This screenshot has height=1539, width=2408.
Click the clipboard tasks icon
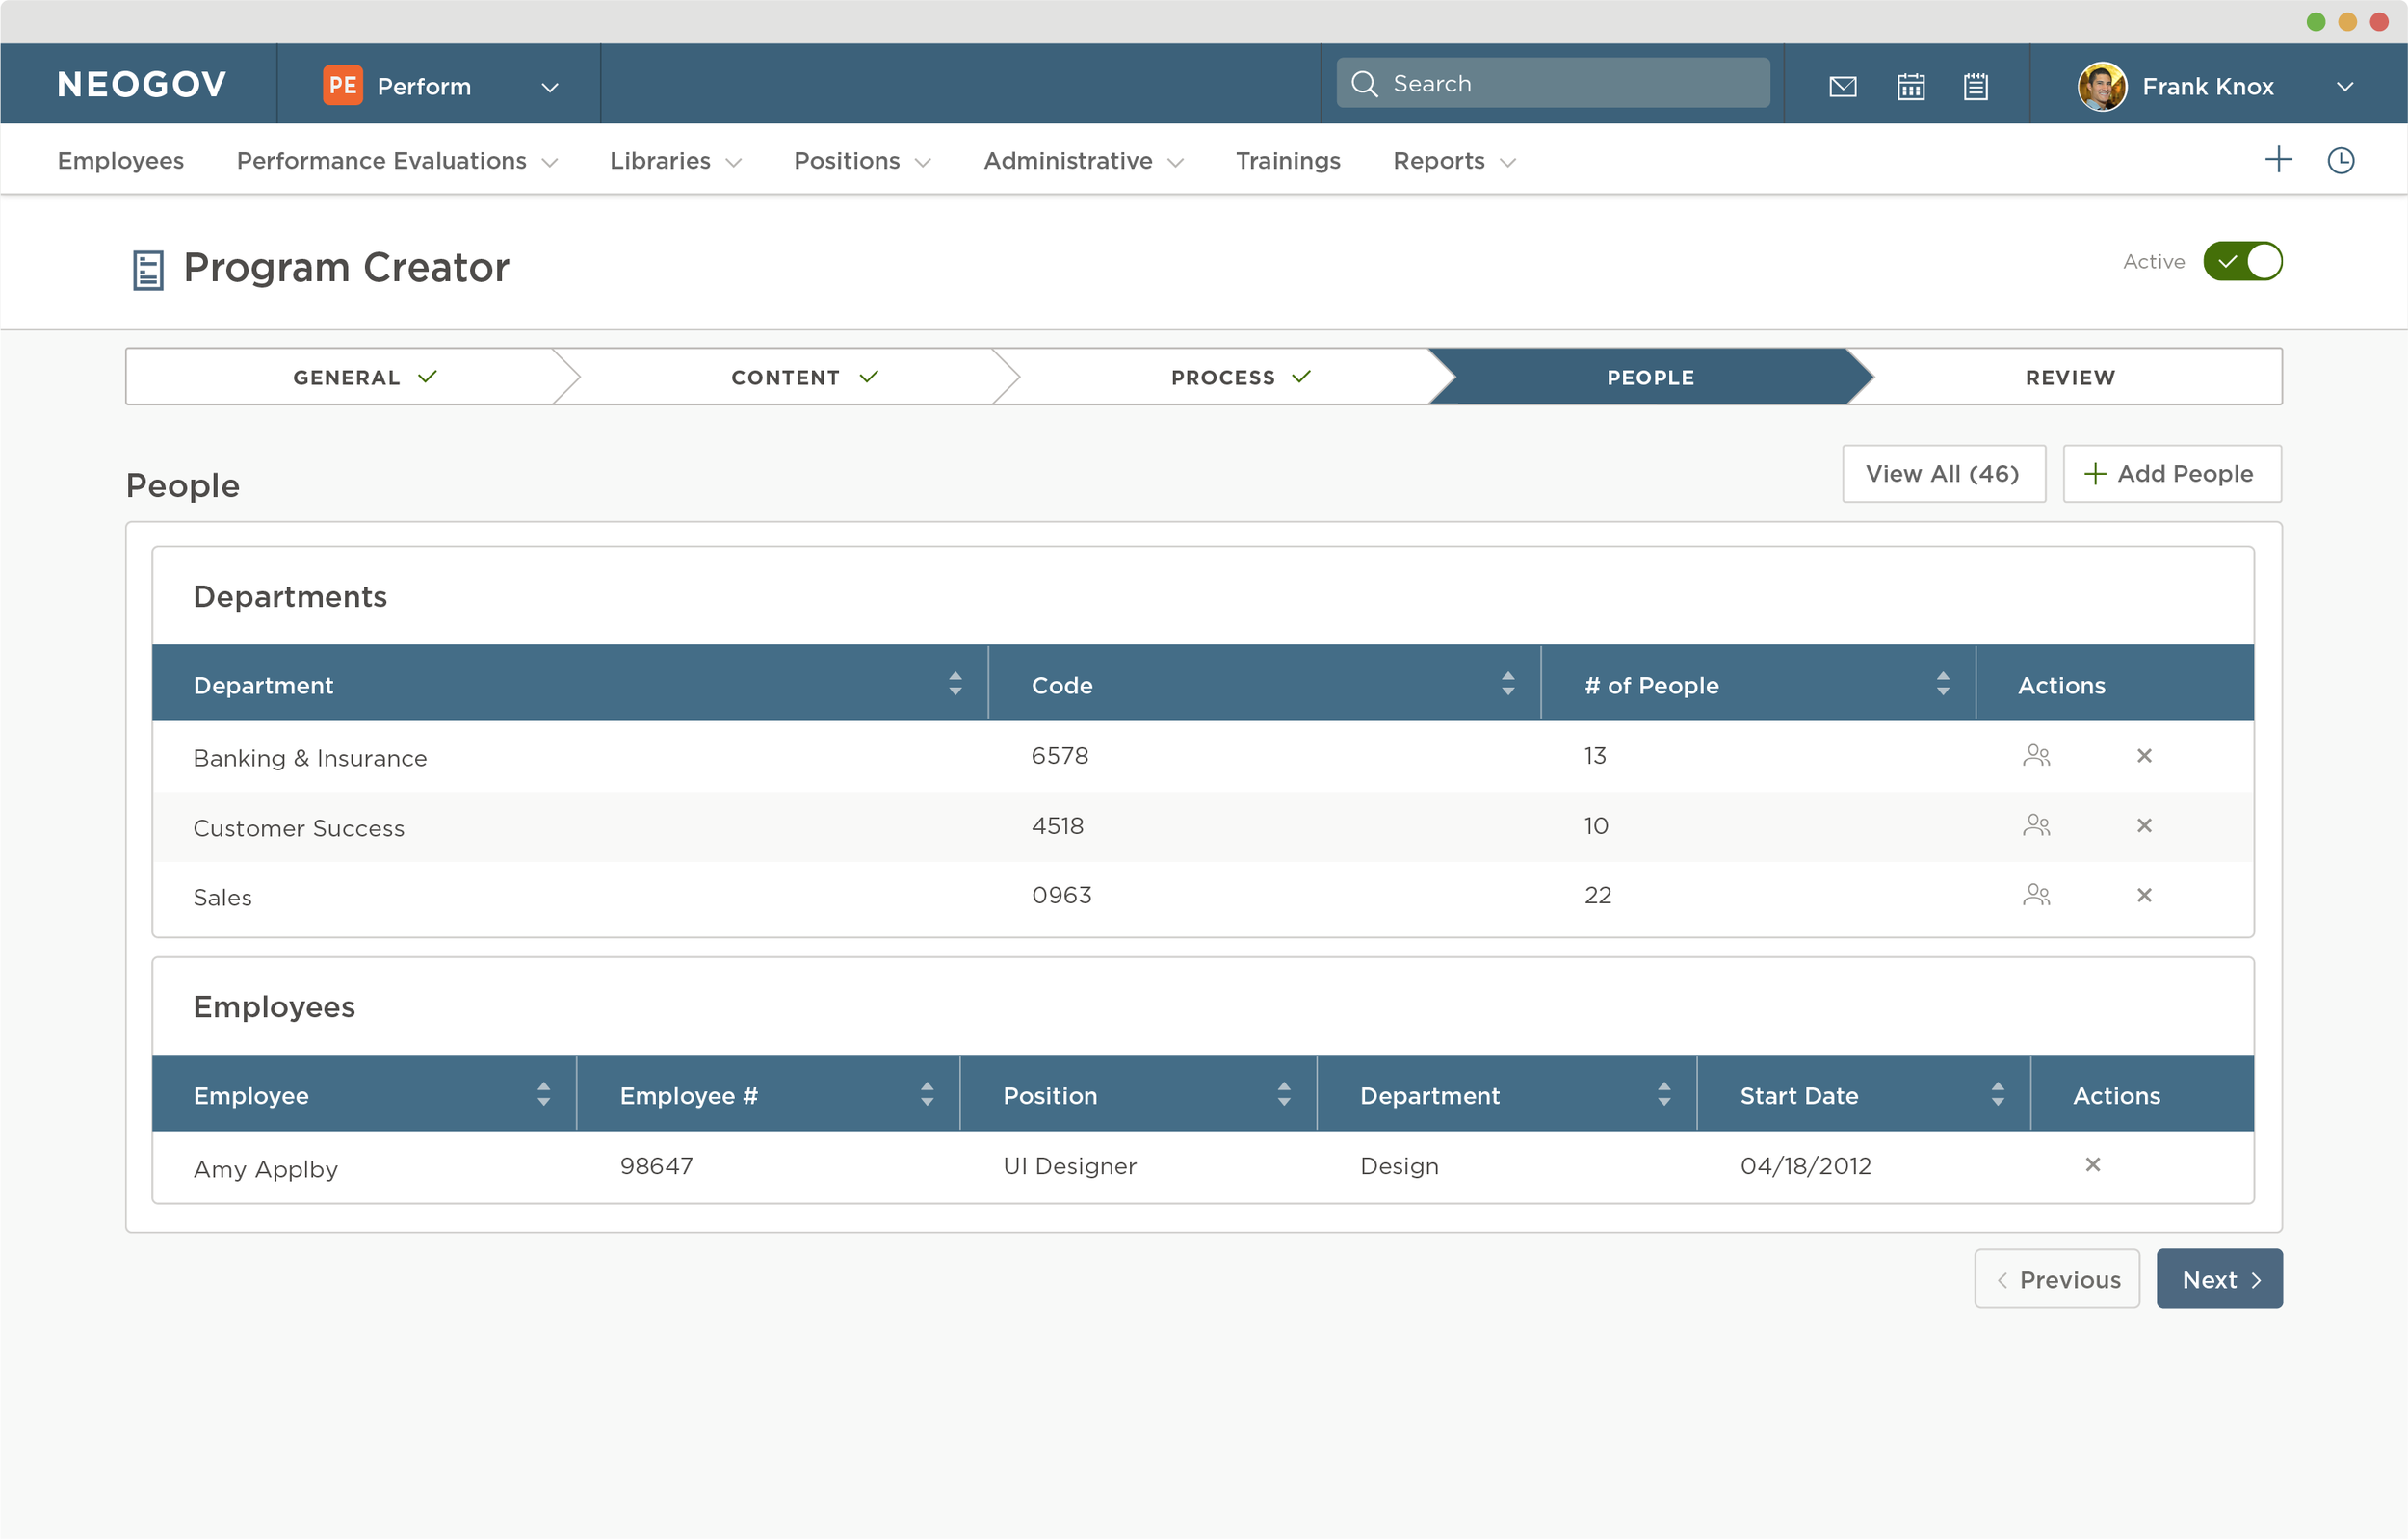tap(1975, 86)
